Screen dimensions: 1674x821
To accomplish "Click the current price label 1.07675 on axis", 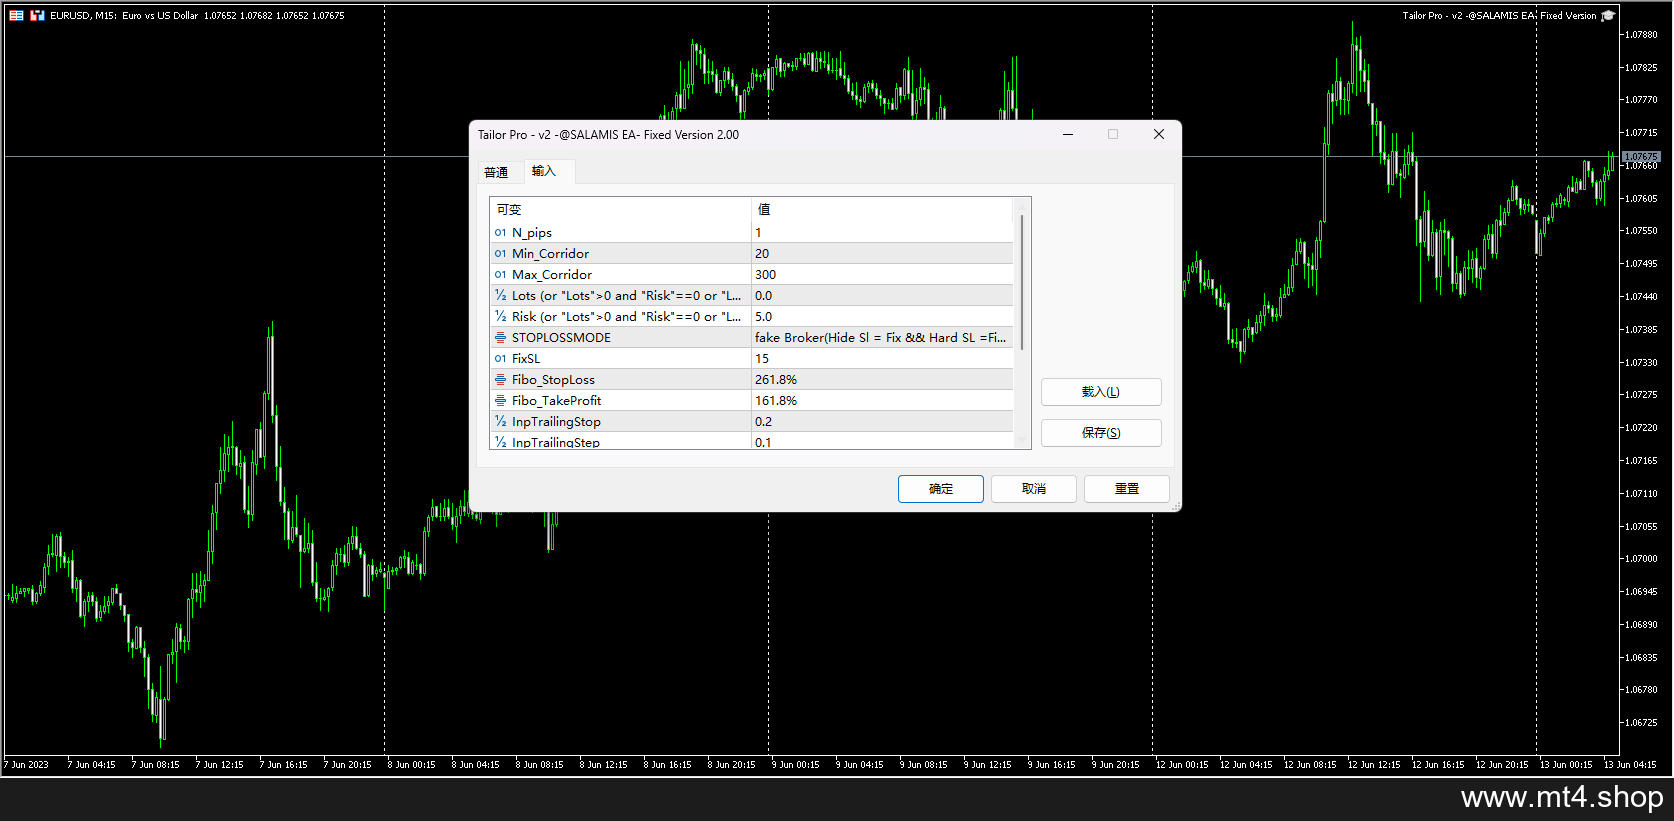I will click(x=1641, y=157).
